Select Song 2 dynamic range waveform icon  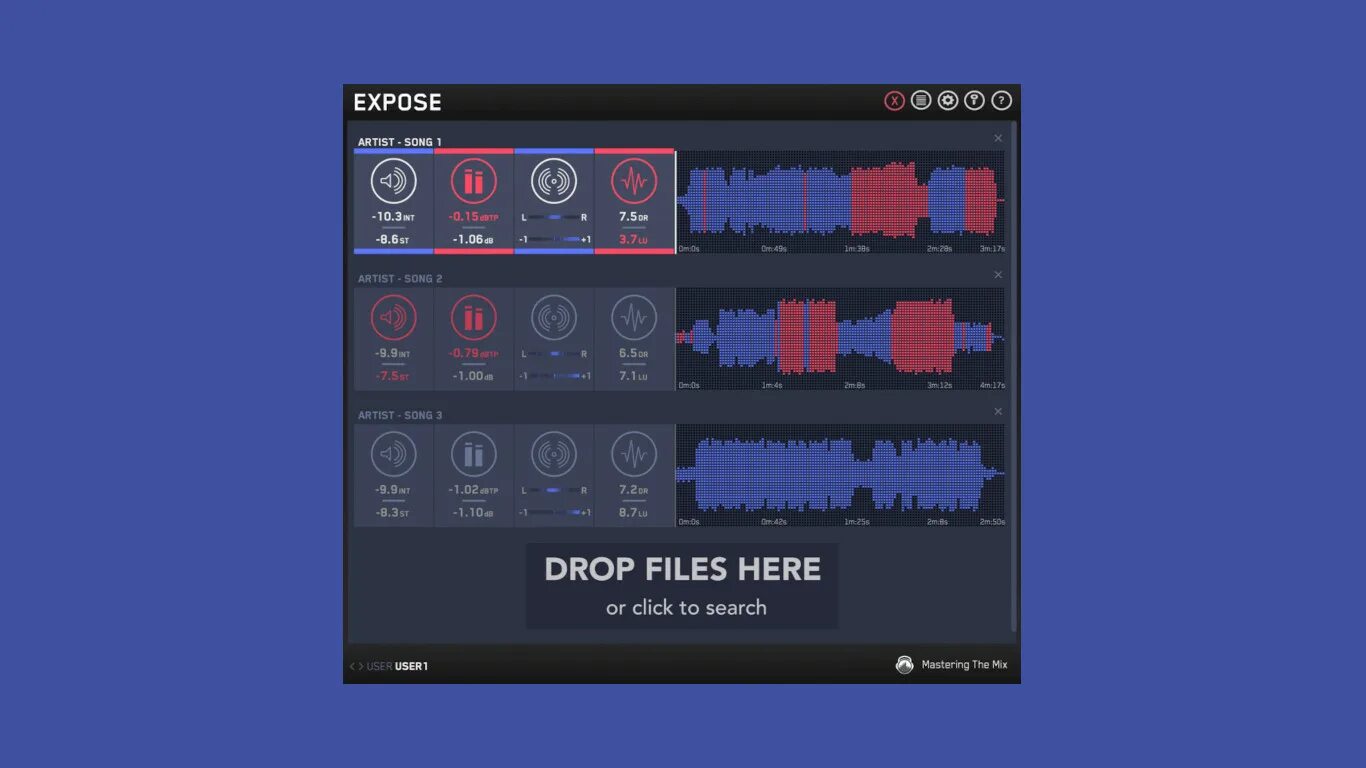click(x=634, y=318)
